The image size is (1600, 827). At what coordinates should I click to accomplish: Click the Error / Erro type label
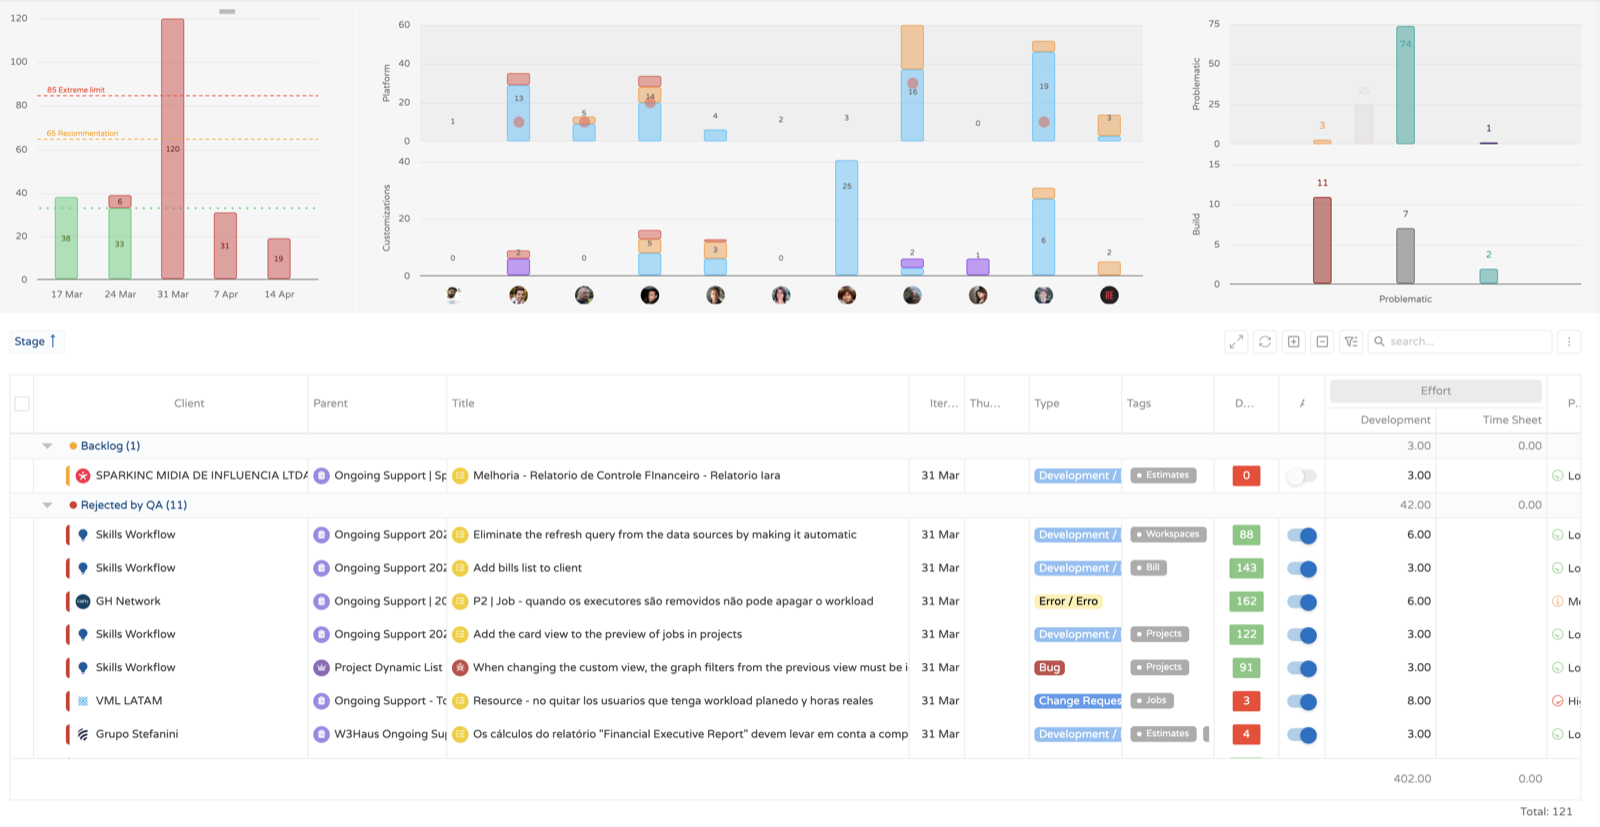point(1068,602)
